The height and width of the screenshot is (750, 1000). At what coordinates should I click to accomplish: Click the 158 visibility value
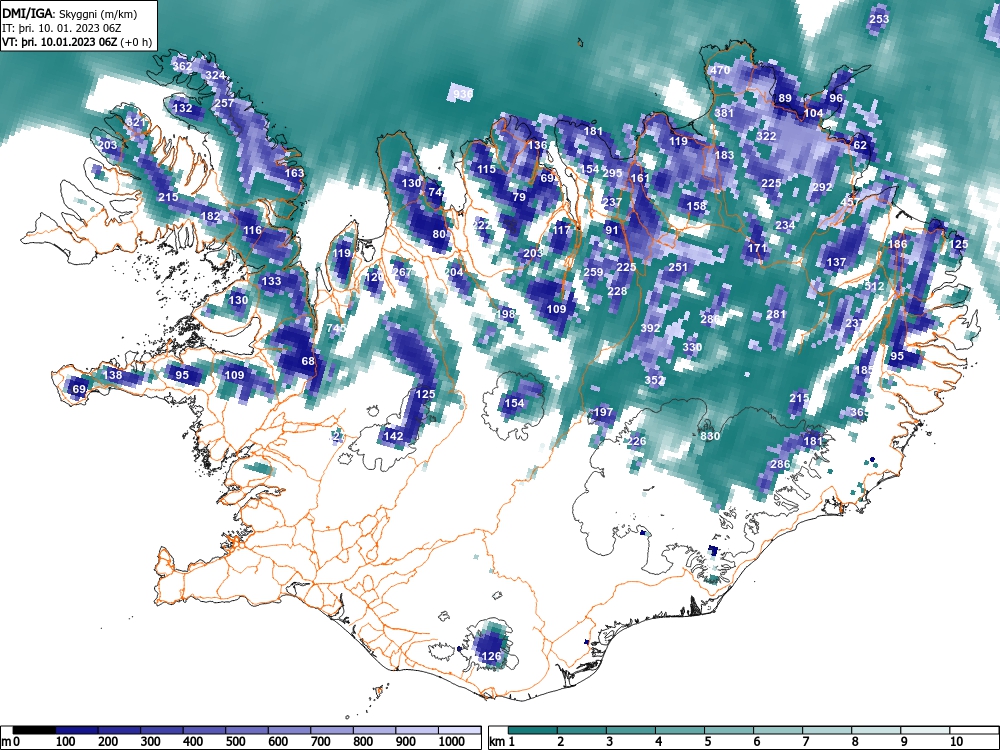[696, 206]
